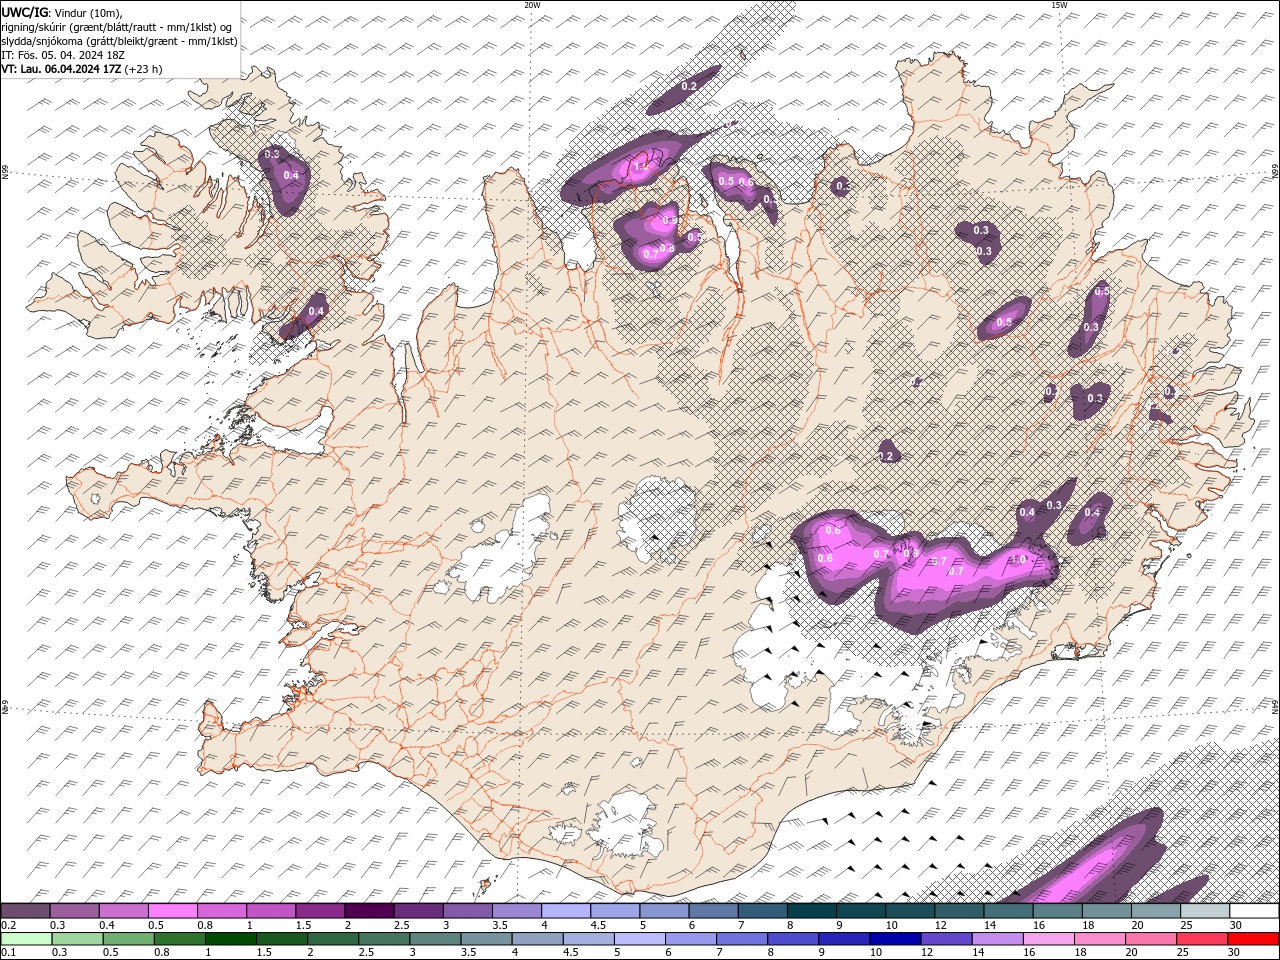Click the '1.0' value in the southeast snow band
Viewport: 1280px width, 960px height.
click(x=1019, y=559)
